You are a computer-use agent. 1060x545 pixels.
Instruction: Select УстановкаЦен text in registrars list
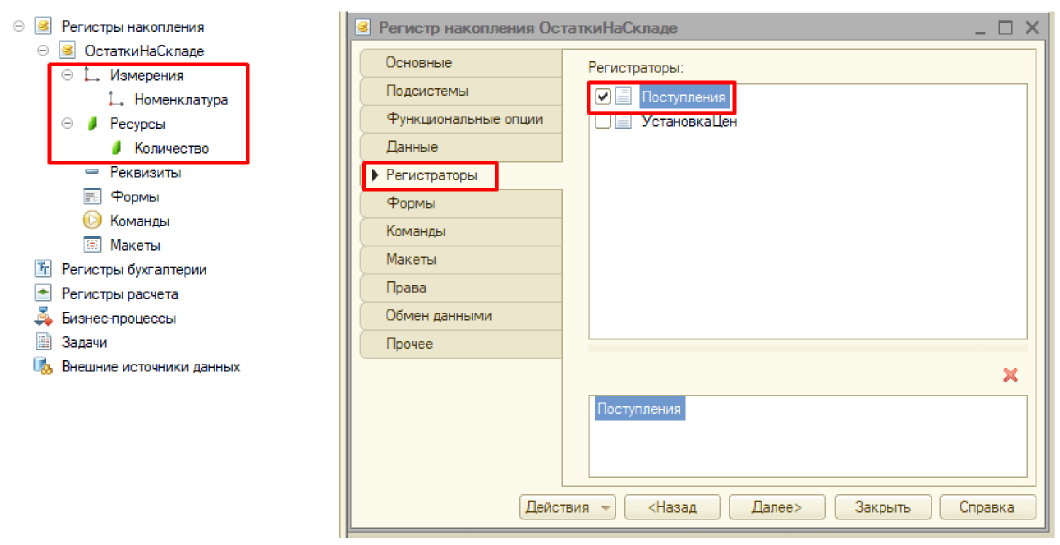pos(689,122)
